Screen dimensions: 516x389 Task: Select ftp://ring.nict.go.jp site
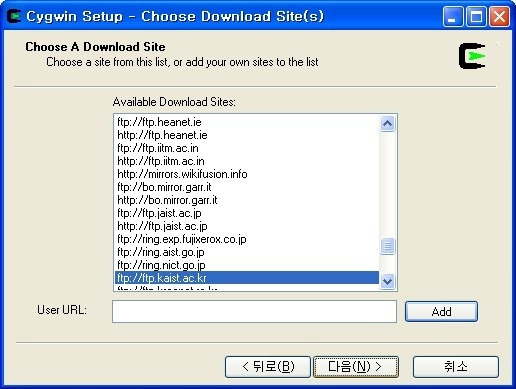pos(246,265)
